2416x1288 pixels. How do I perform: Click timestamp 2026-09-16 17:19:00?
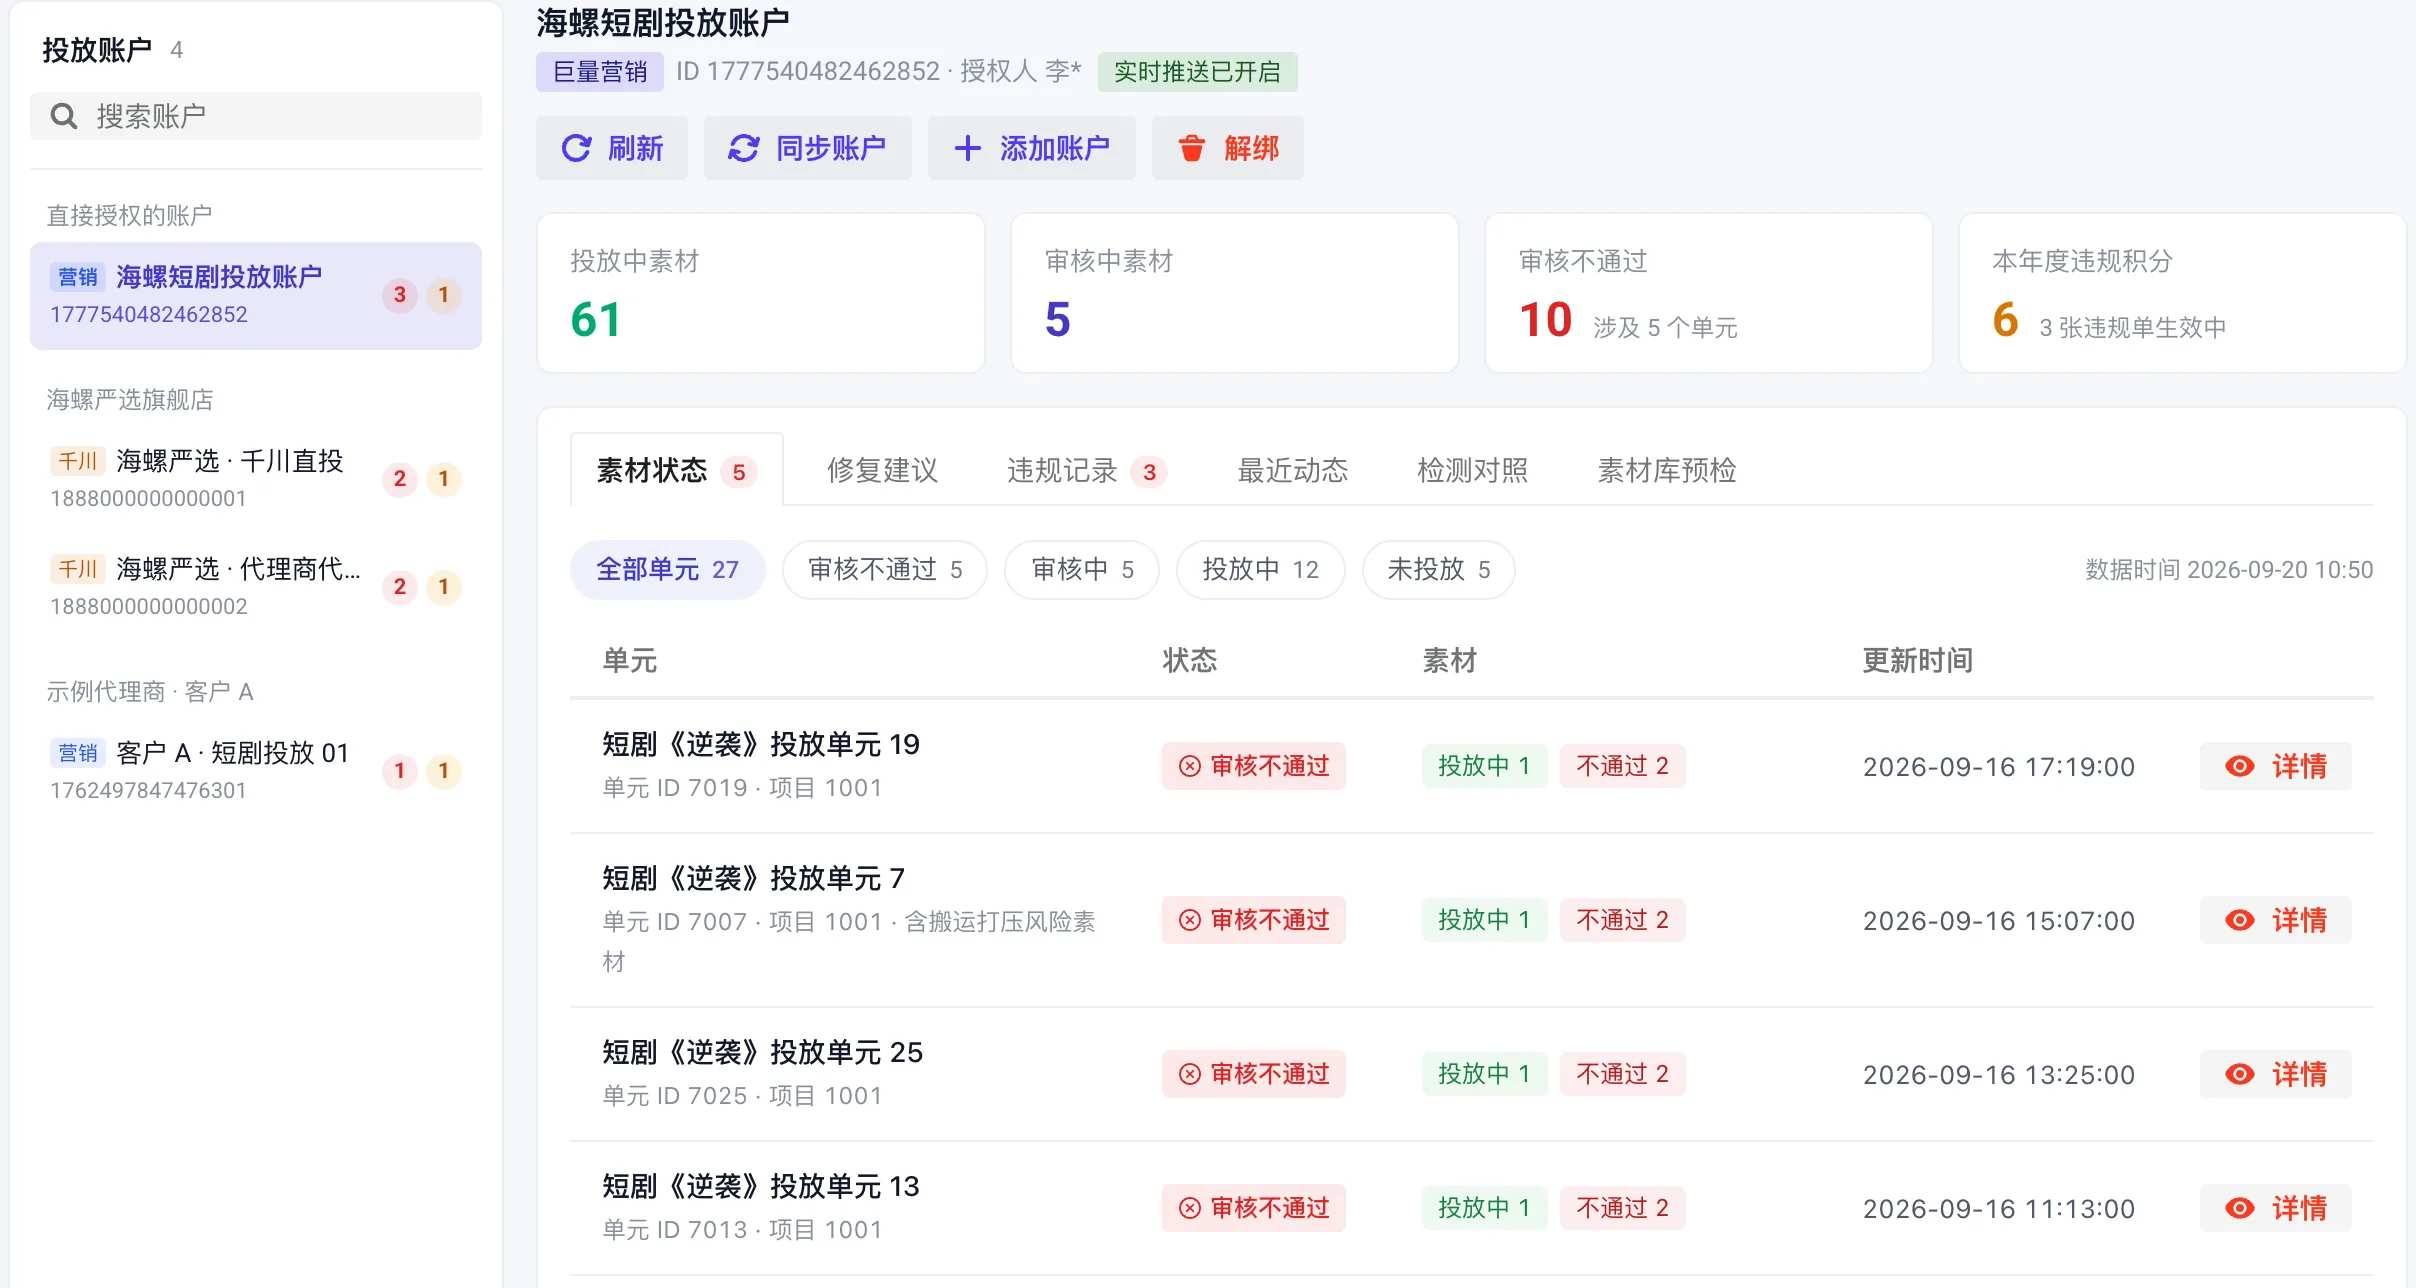(x=1999, y=767)
